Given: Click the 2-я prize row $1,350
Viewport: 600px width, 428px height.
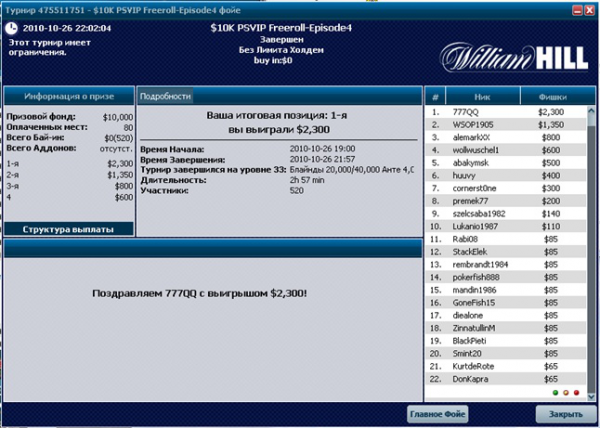Looking at the screenshot, I should tap(70, 175).
